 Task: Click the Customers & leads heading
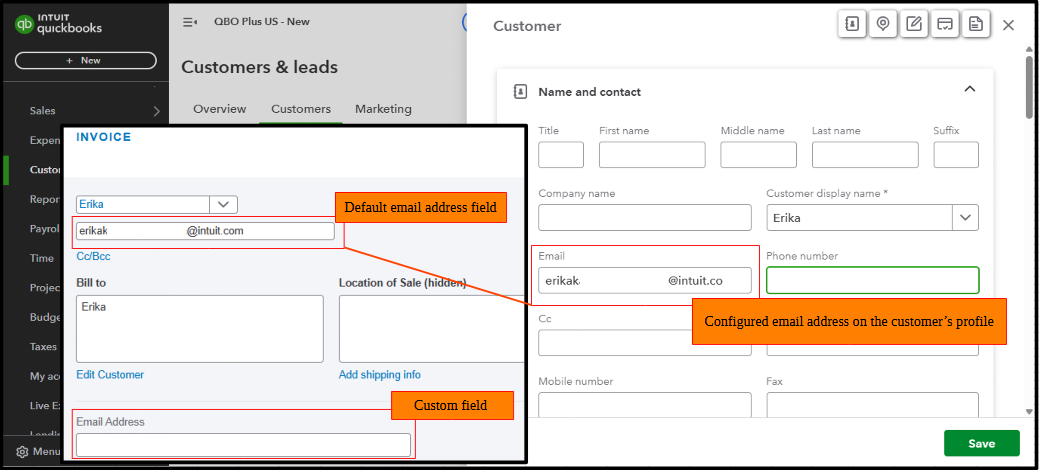pyautogui.click(x=259, y=67)
